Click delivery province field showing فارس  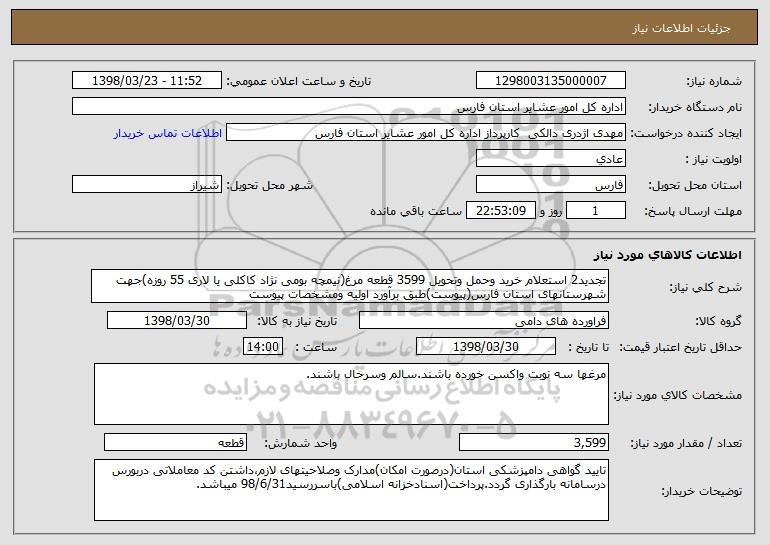[x=551, y=185]
